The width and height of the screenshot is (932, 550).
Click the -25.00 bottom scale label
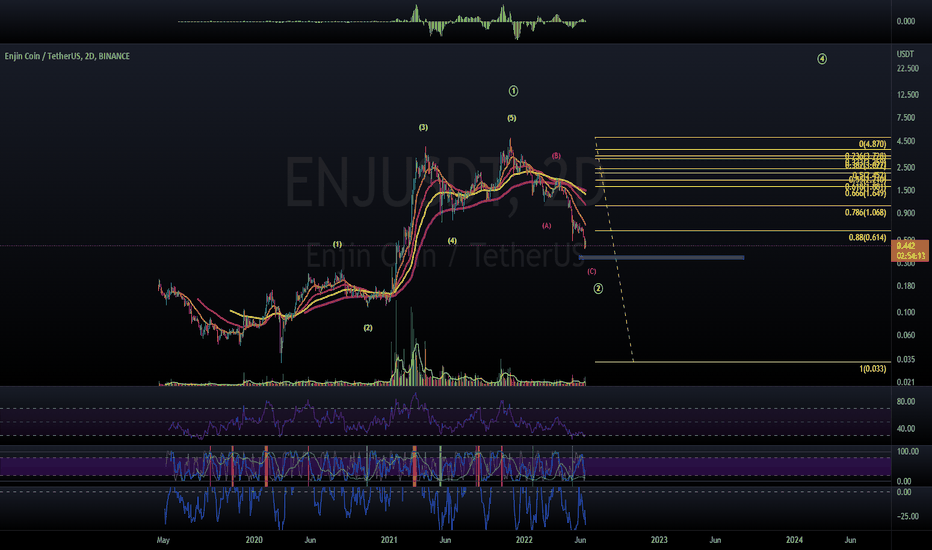tap(908, 516)
